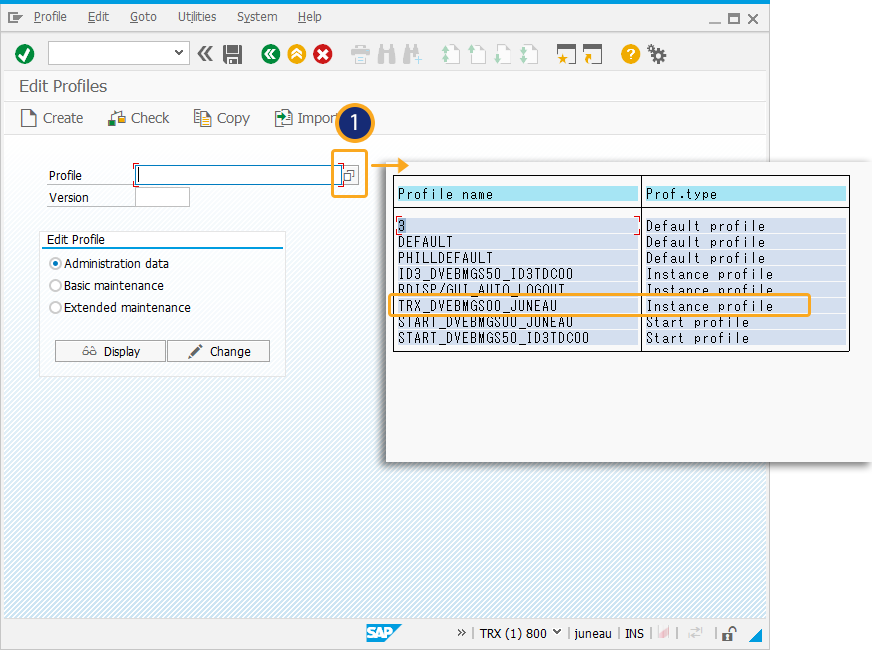Click the Change button
Viewport: 872px width, 650px height.
219,351
